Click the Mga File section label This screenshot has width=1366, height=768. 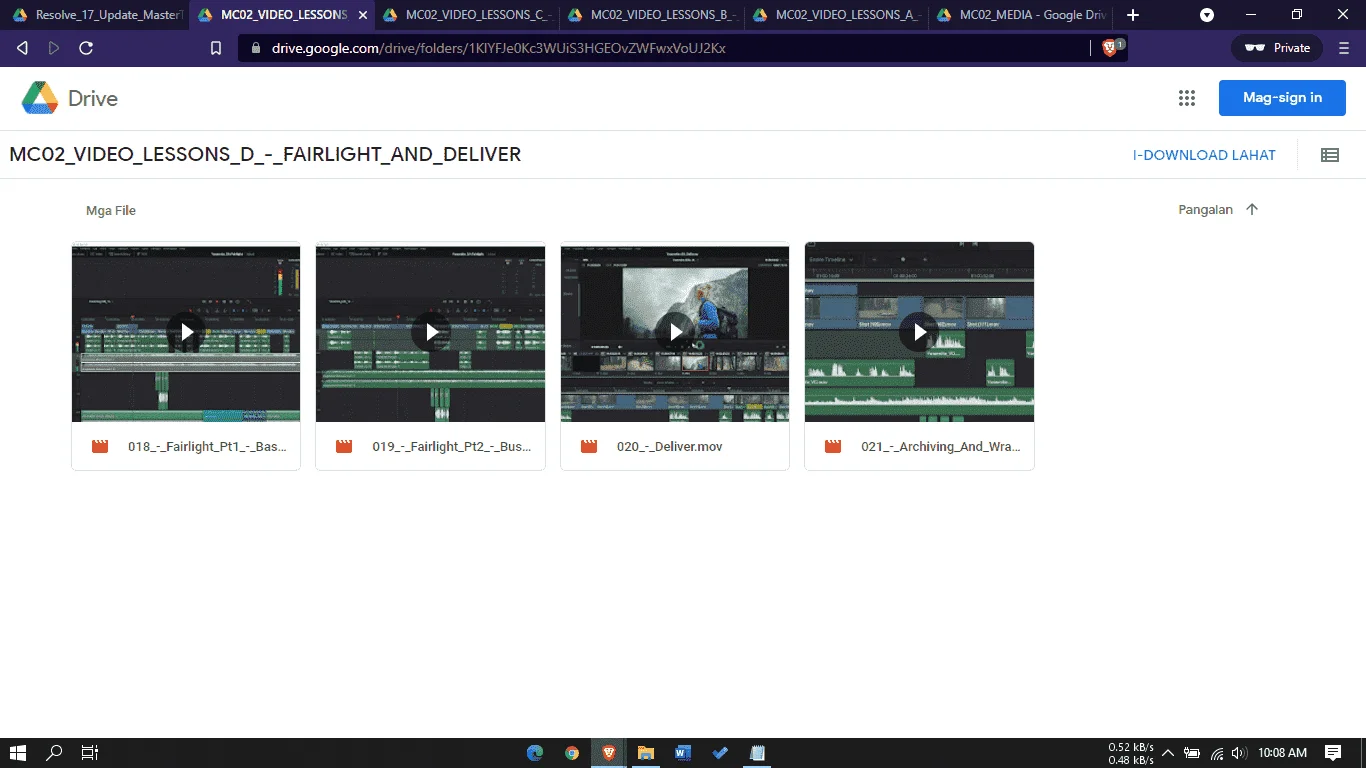coord(111,211)
